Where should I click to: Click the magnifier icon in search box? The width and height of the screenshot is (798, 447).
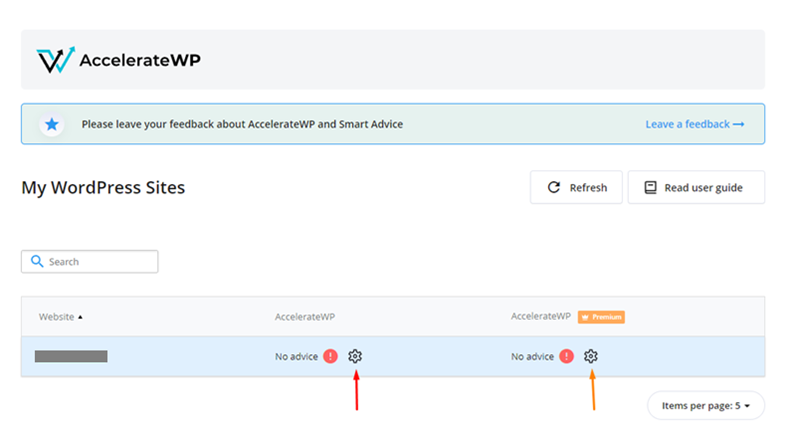coord(37,262)
